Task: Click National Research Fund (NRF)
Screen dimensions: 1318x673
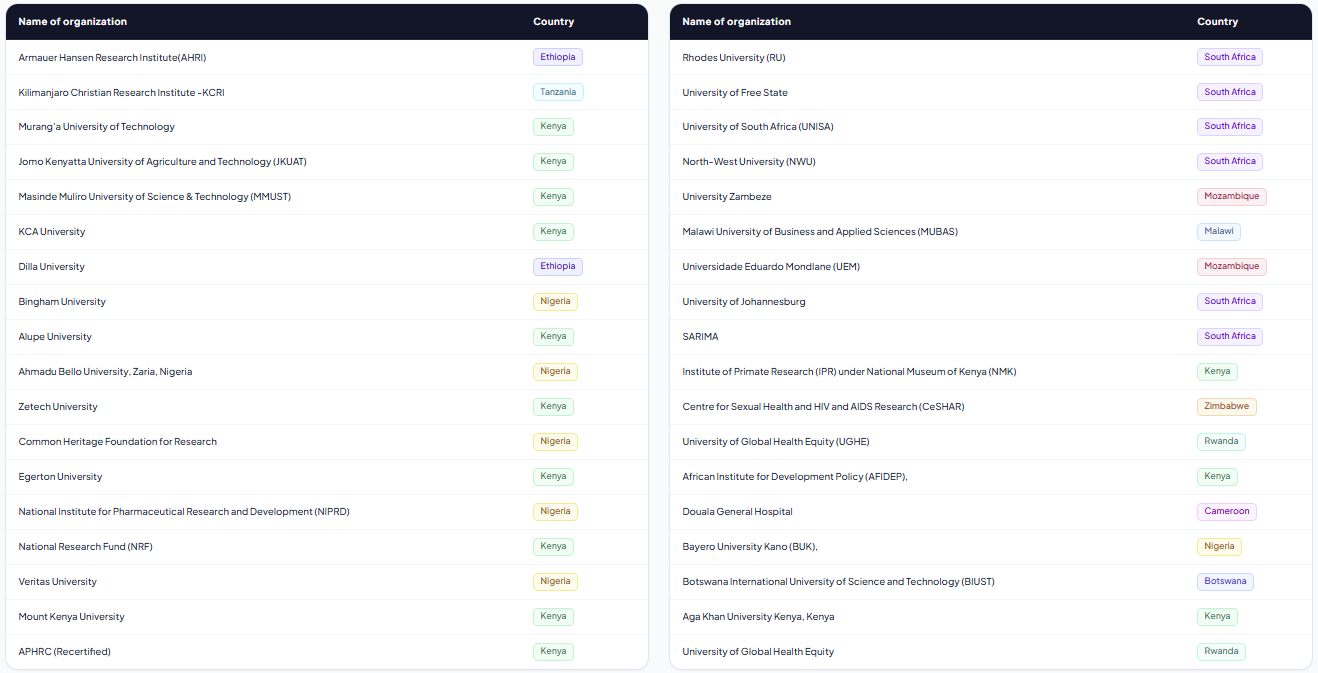Action: [x=85, y=547]
